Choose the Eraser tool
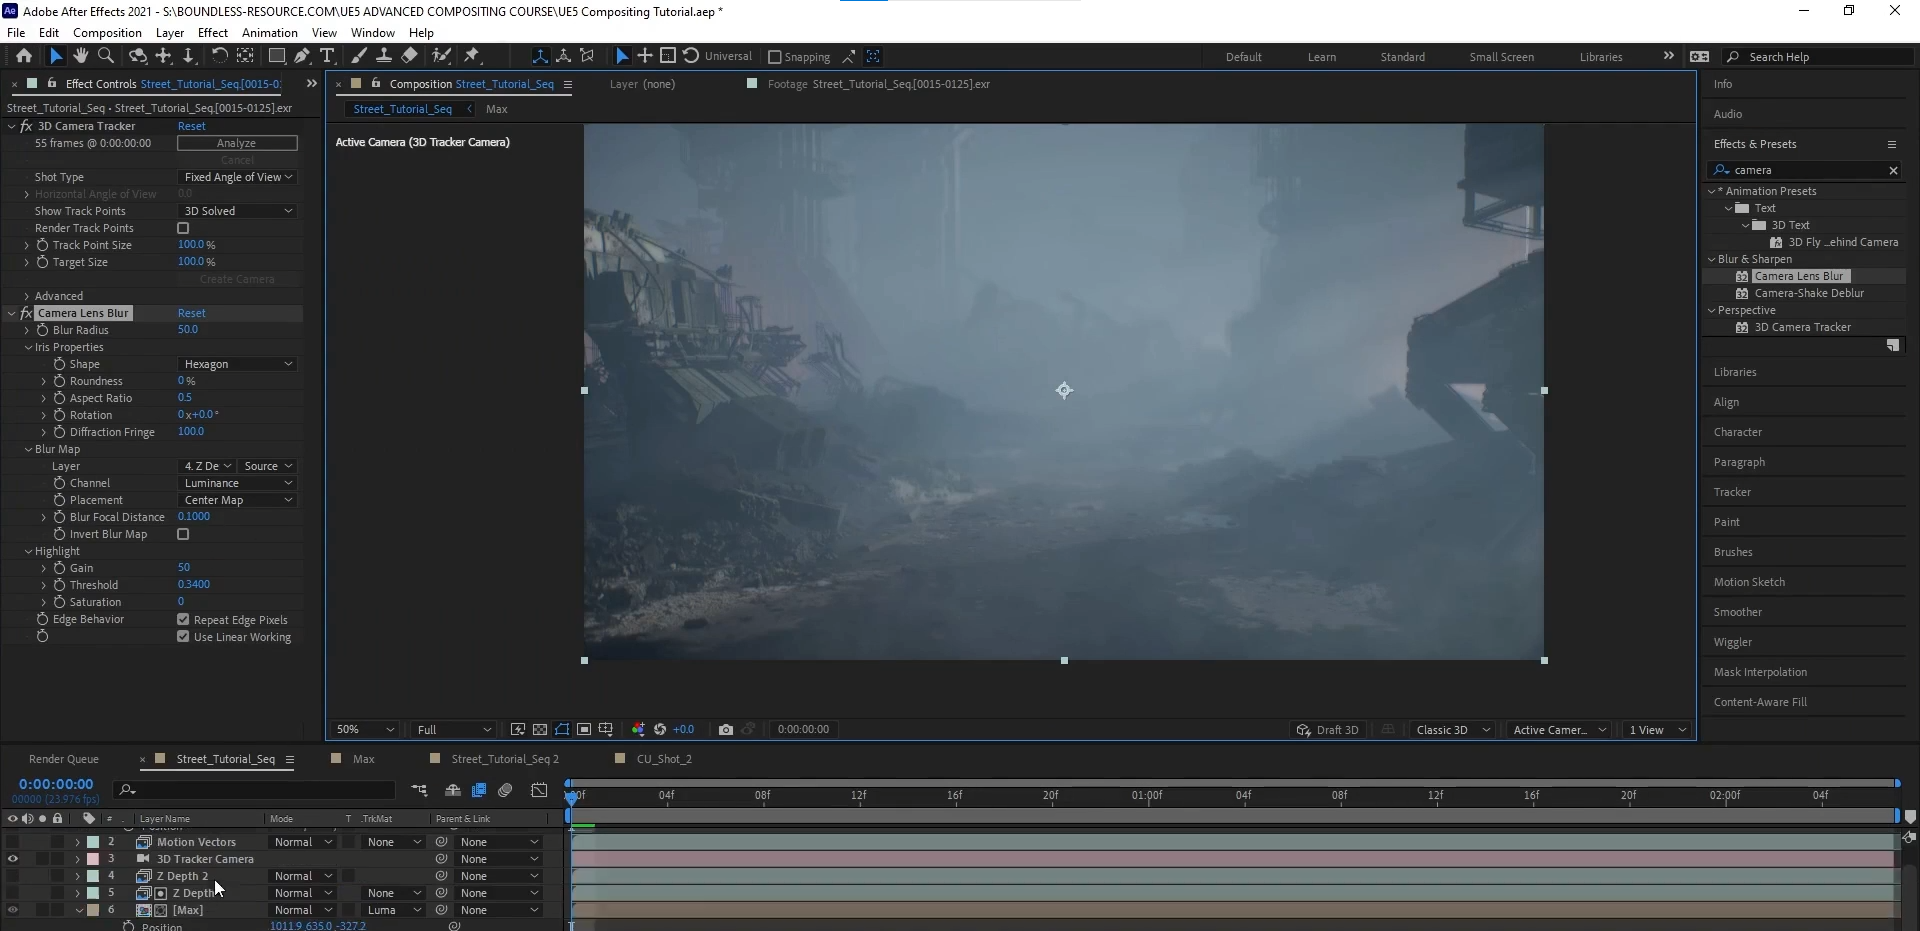Viewport: 1920px width, 931px height. (410, 56)
